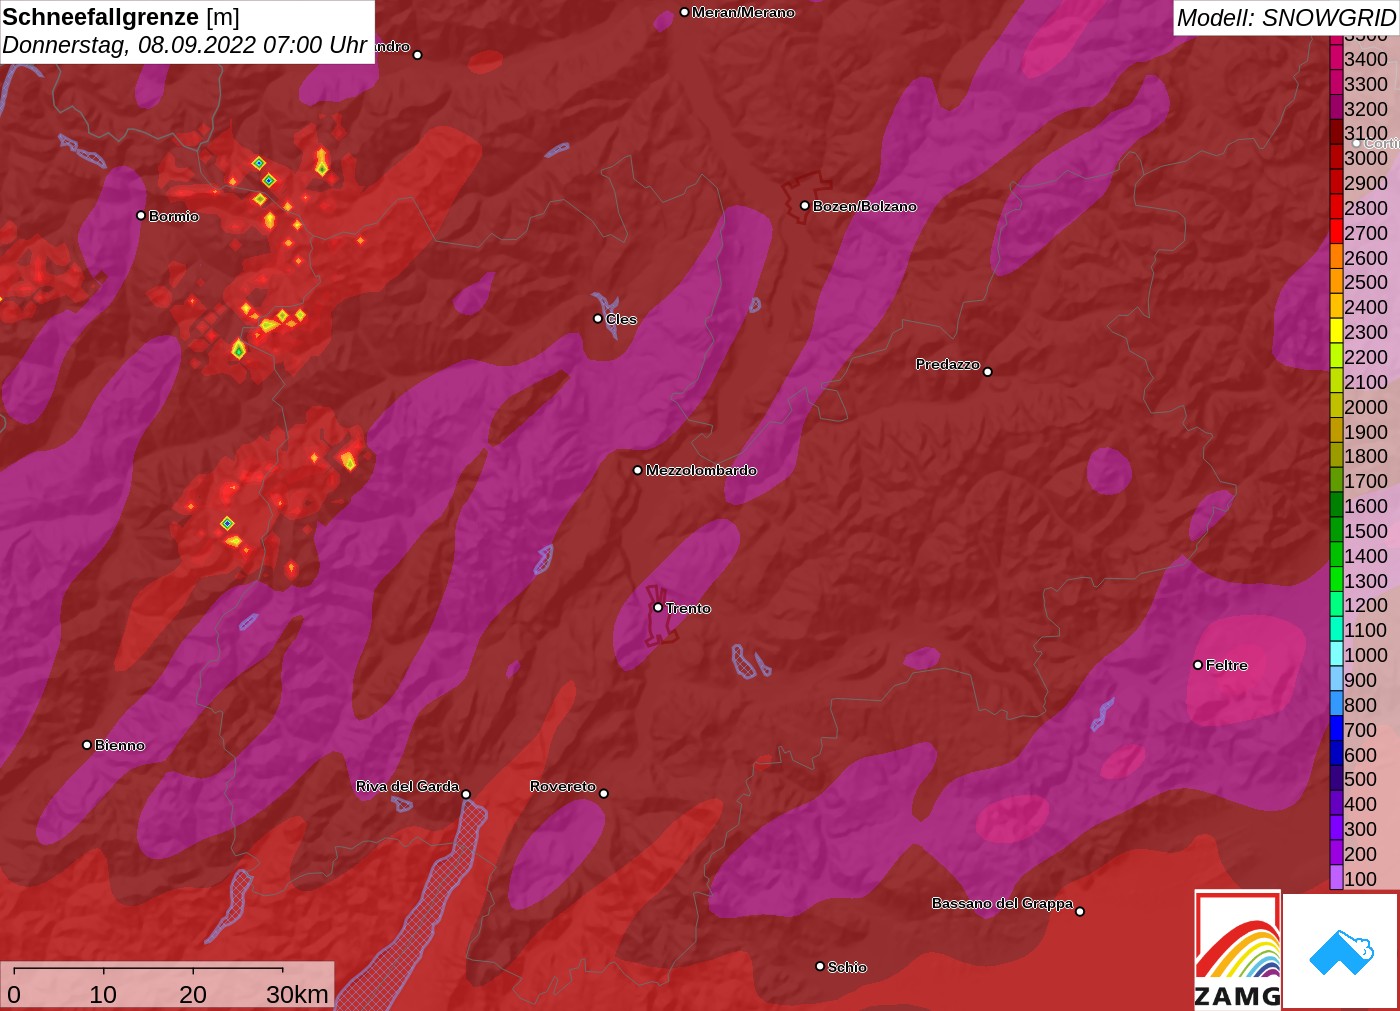The height and width of the screenshot is (1011, 1400).
Task: Click the Schneefallgrenze [m] title
Action: click(x=121, y=17)
